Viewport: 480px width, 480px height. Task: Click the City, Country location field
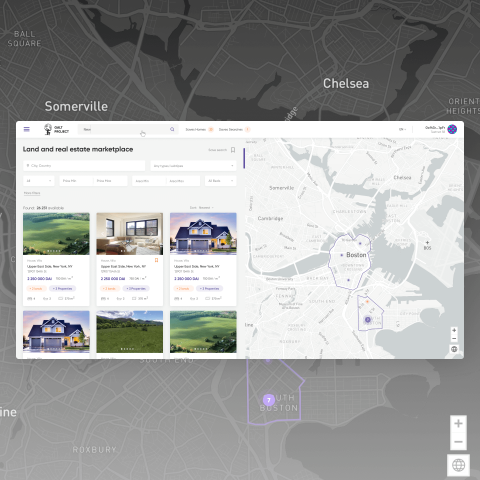[84, 166]
